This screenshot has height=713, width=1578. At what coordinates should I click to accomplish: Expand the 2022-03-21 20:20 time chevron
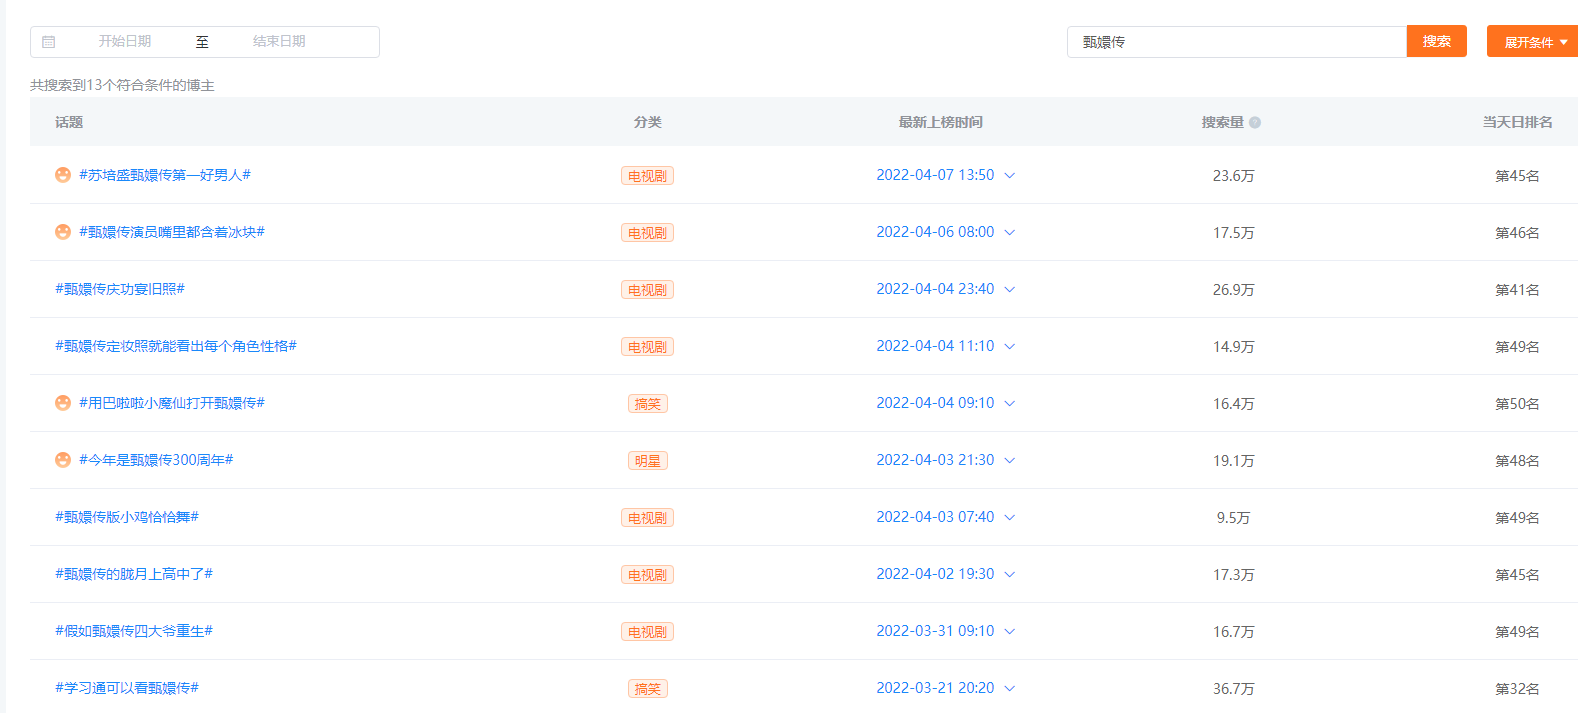click(x=1010, y=688)
